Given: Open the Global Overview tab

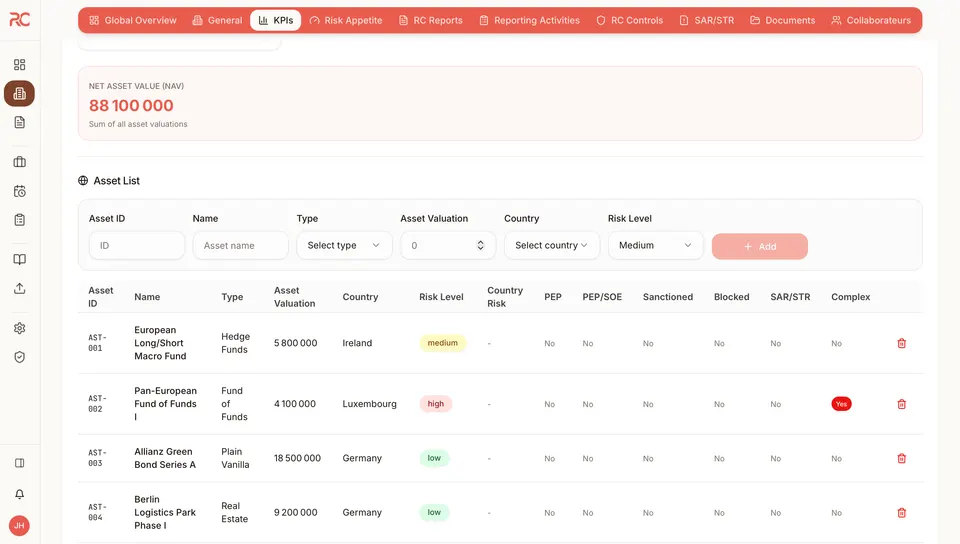Looking at the screenshot, I should [x=133, y=20].
